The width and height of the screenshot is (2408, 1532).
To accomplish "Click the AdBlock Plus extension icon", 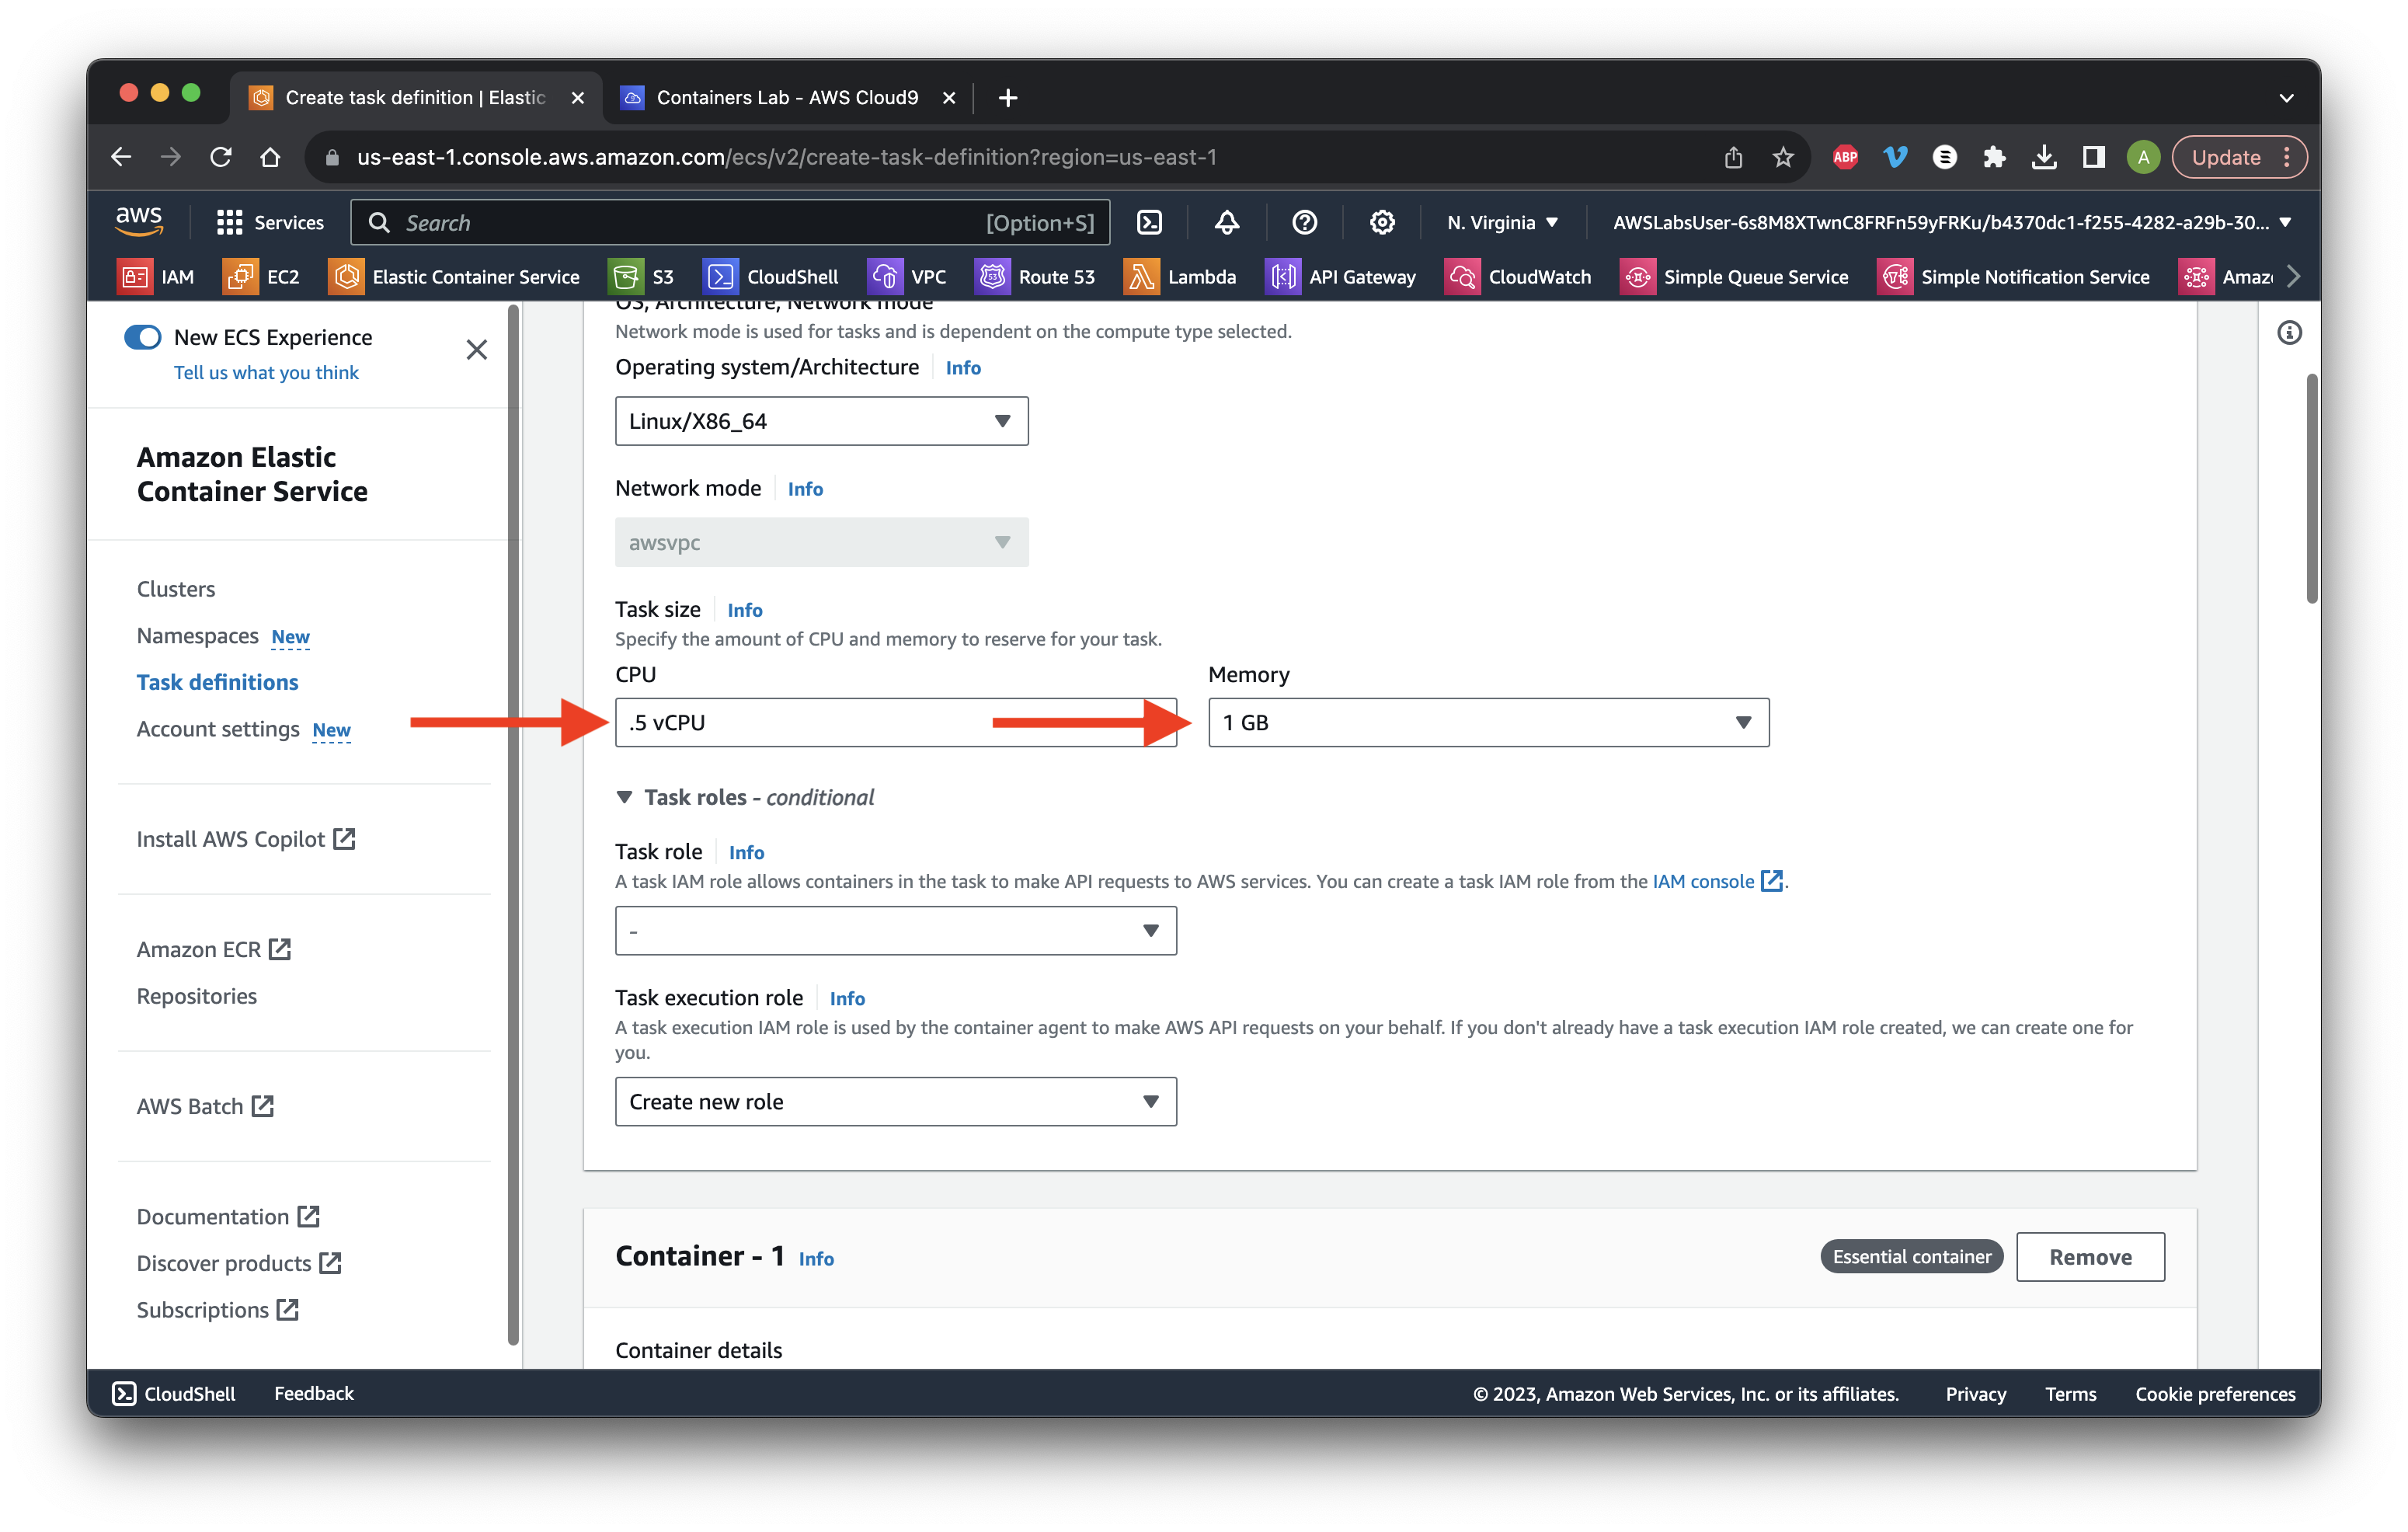I will pyautogui.click(x=1845, y=157).
